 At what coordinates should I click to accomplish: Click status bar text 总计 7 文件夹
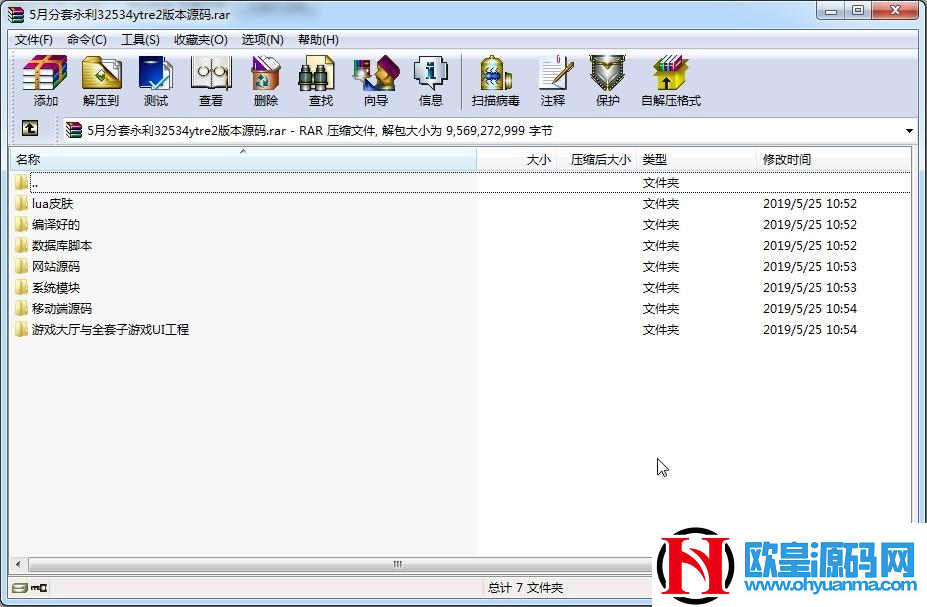click(x=525, y=587)
